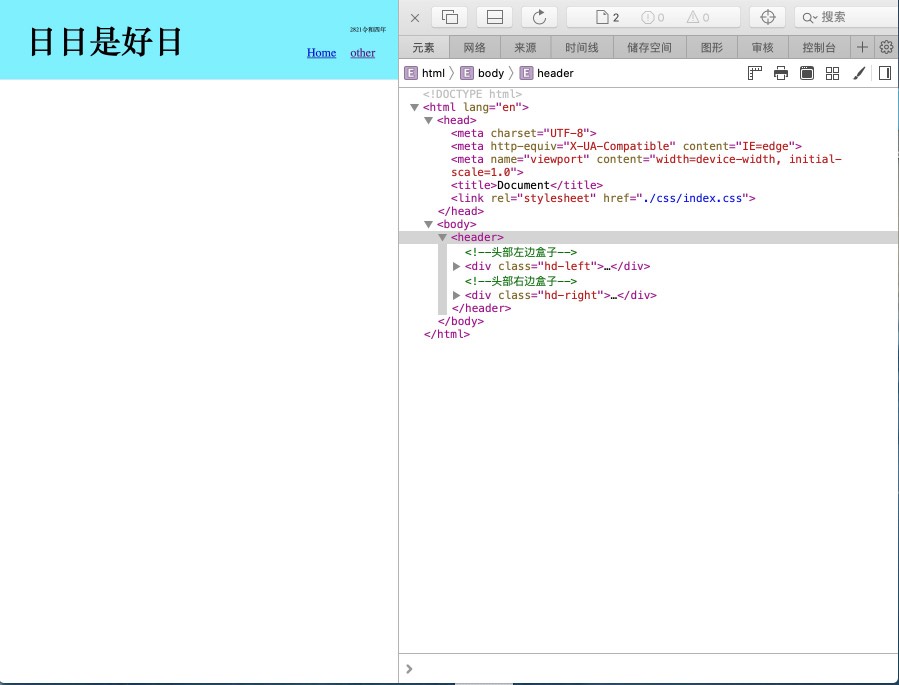Detach the inspector into a separate window
Screen dimensions: 899x685
click(x=450, y=17)
